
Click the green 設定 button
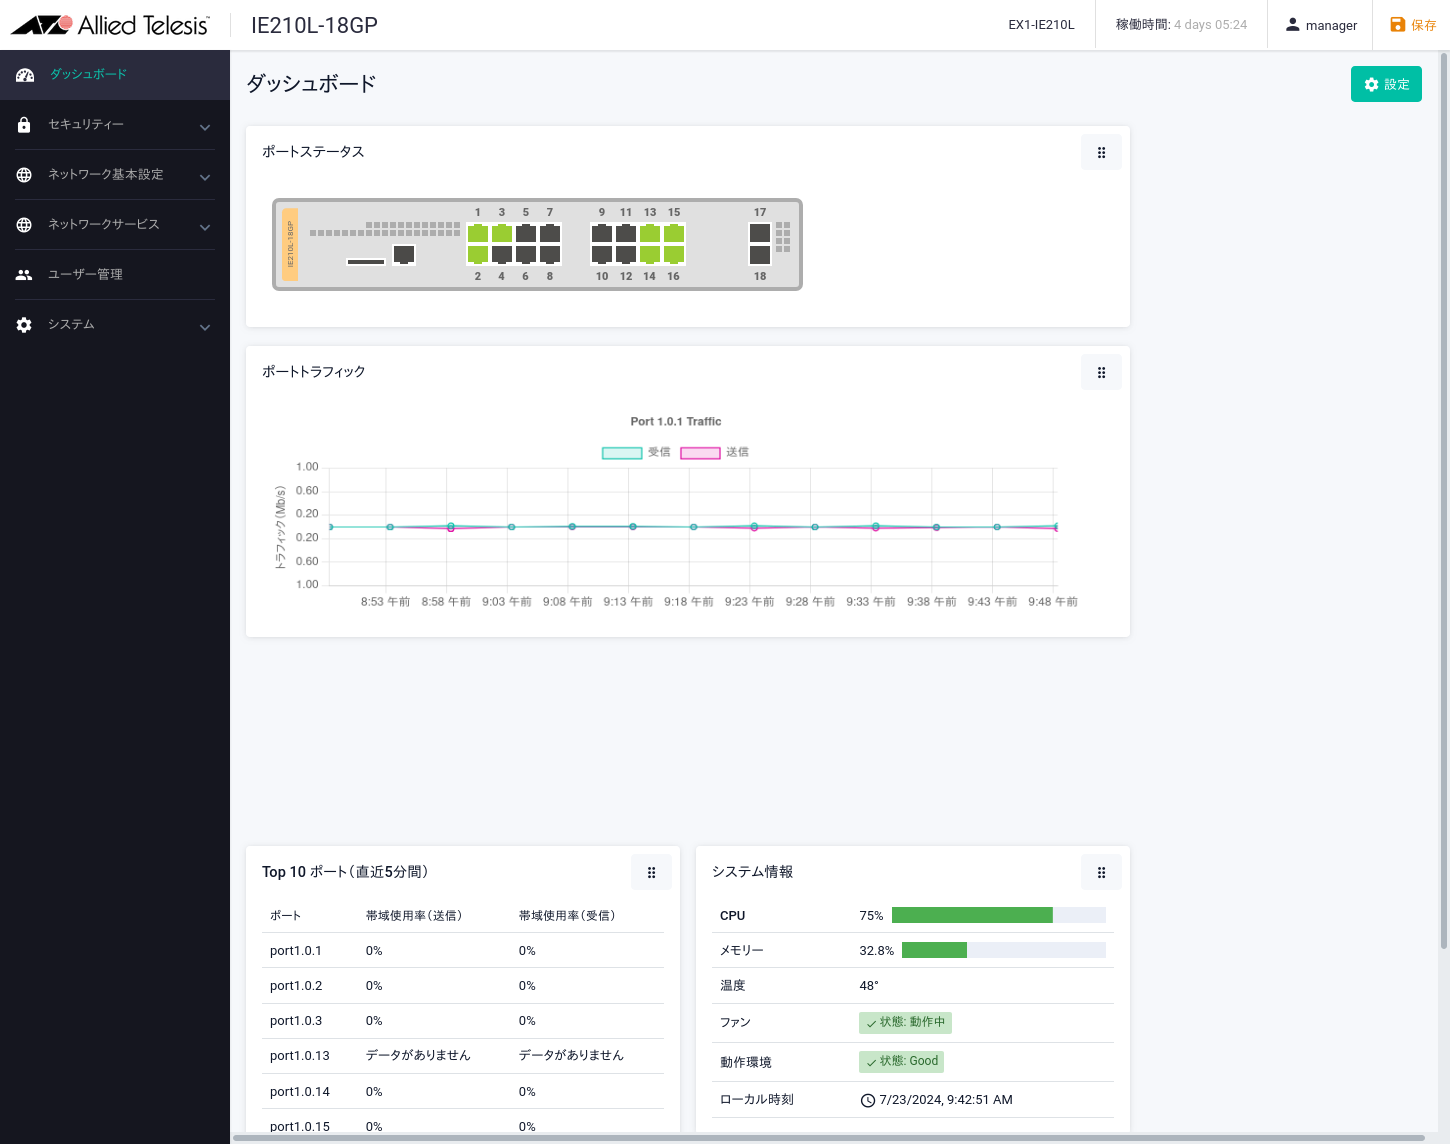(1386, 85)
